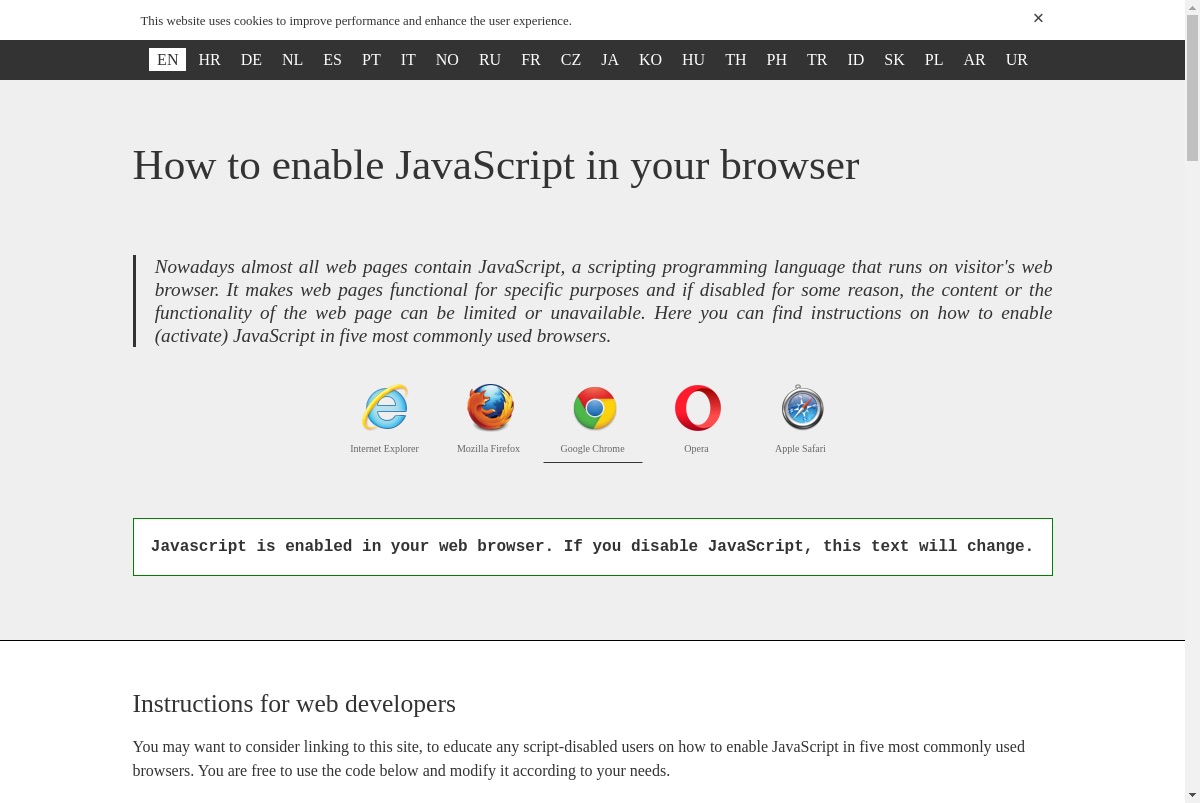Change site language to IT
The image size is (1200, 803).
pos(408,60)
